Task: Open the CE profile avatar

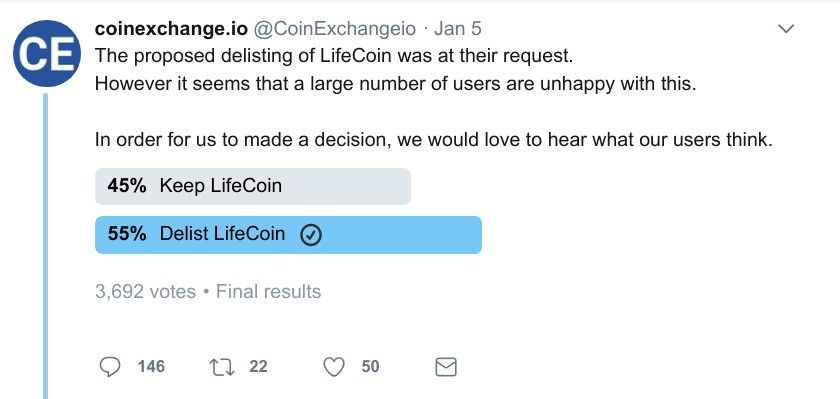Action: [x=47, y=54]
